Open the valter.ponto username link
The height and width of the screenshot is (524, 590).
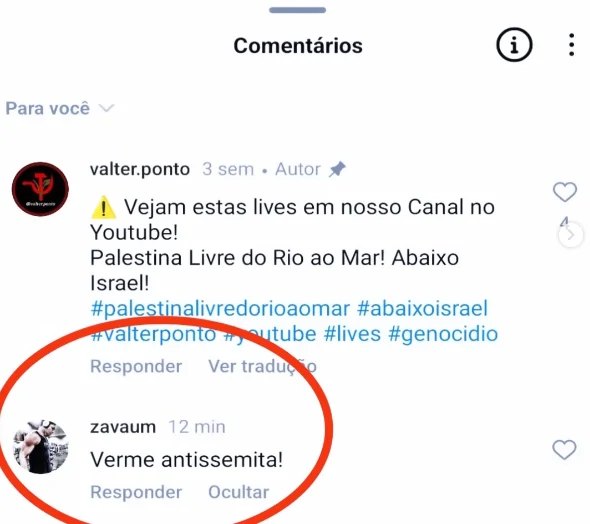[x=140, y=169]
